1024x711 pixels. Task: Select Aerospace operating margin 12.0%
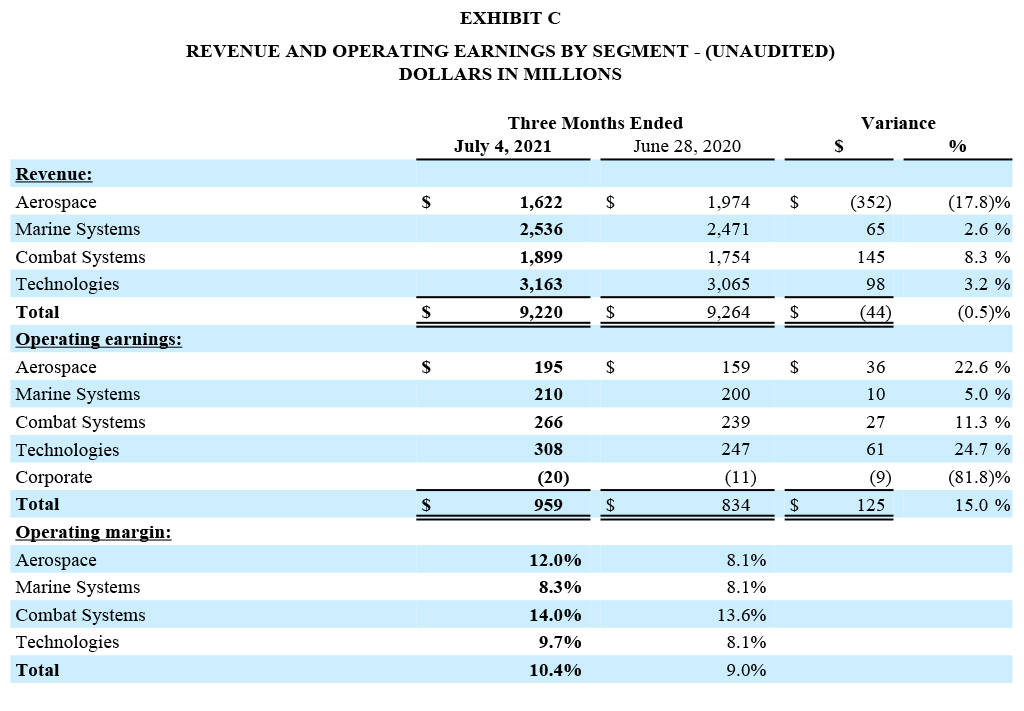[555, 560]
